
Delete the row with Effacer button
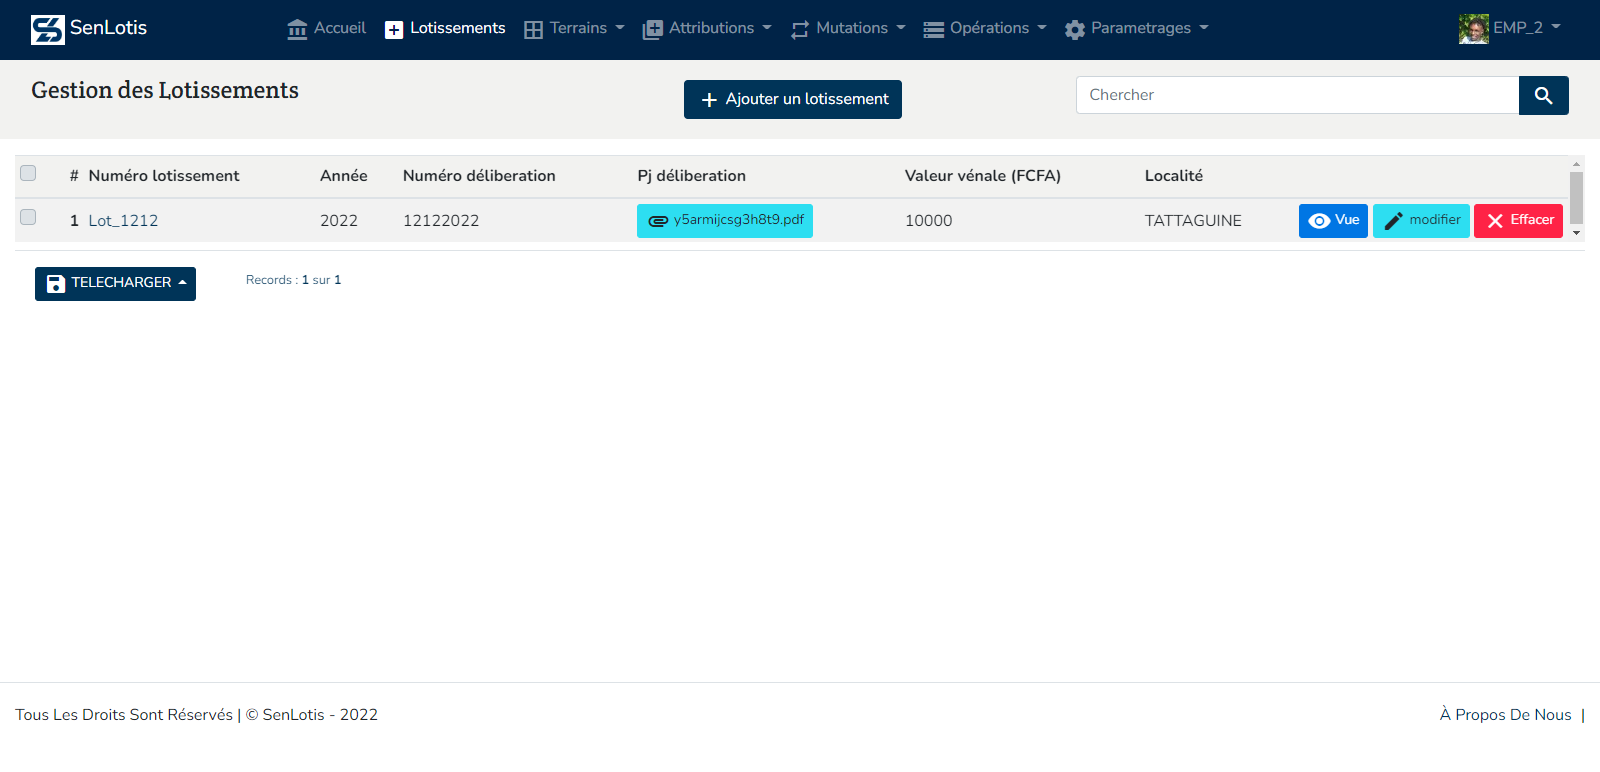pos(1518,221)
